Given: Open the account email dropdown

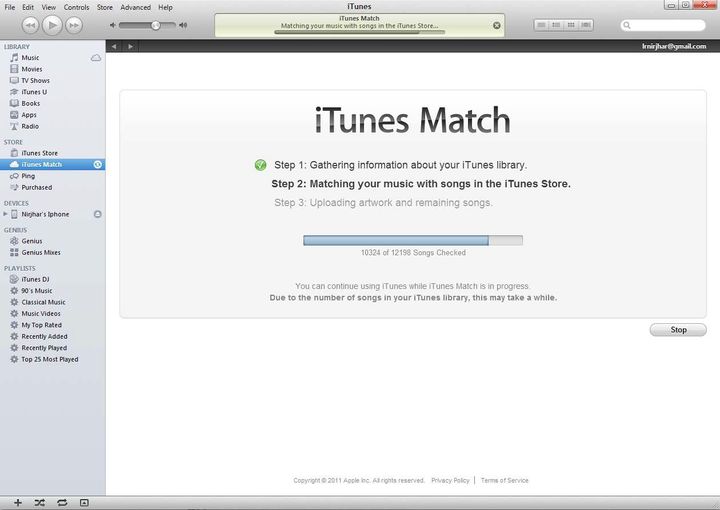Looking at the screenshot, I should click(678, 46).
